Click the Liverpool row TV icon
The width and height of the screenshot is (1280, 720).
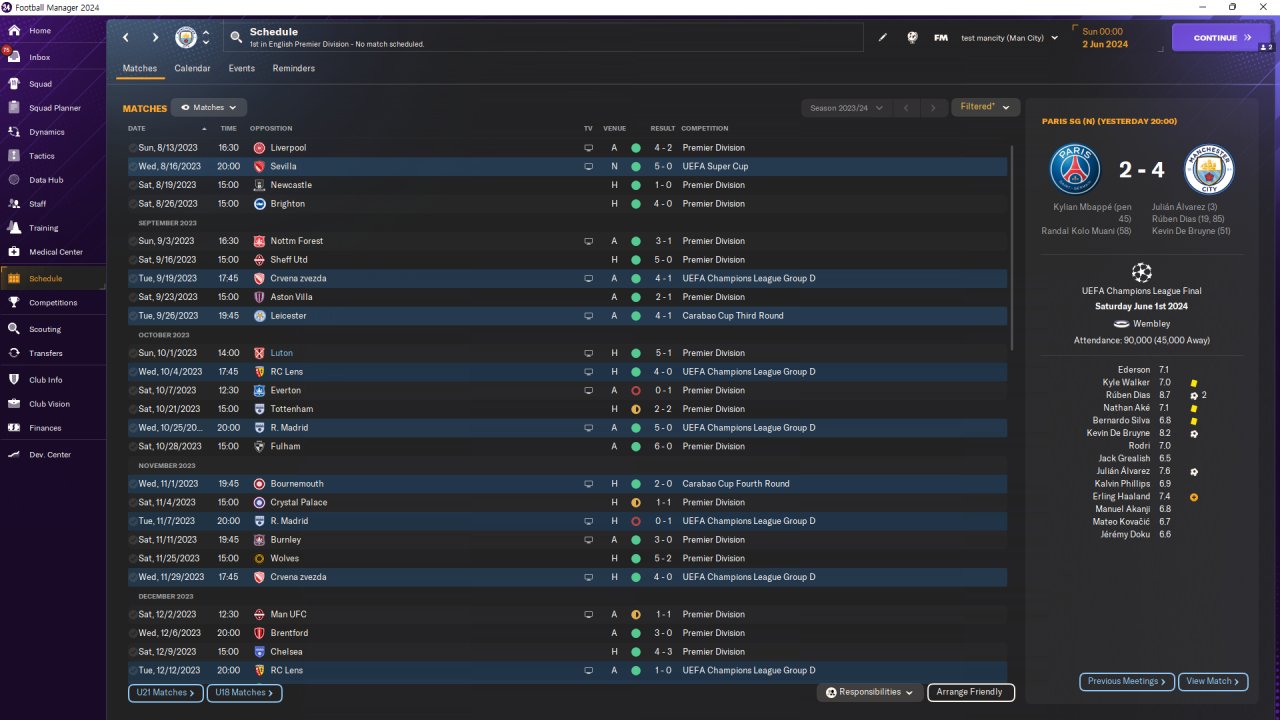(589, 148)
